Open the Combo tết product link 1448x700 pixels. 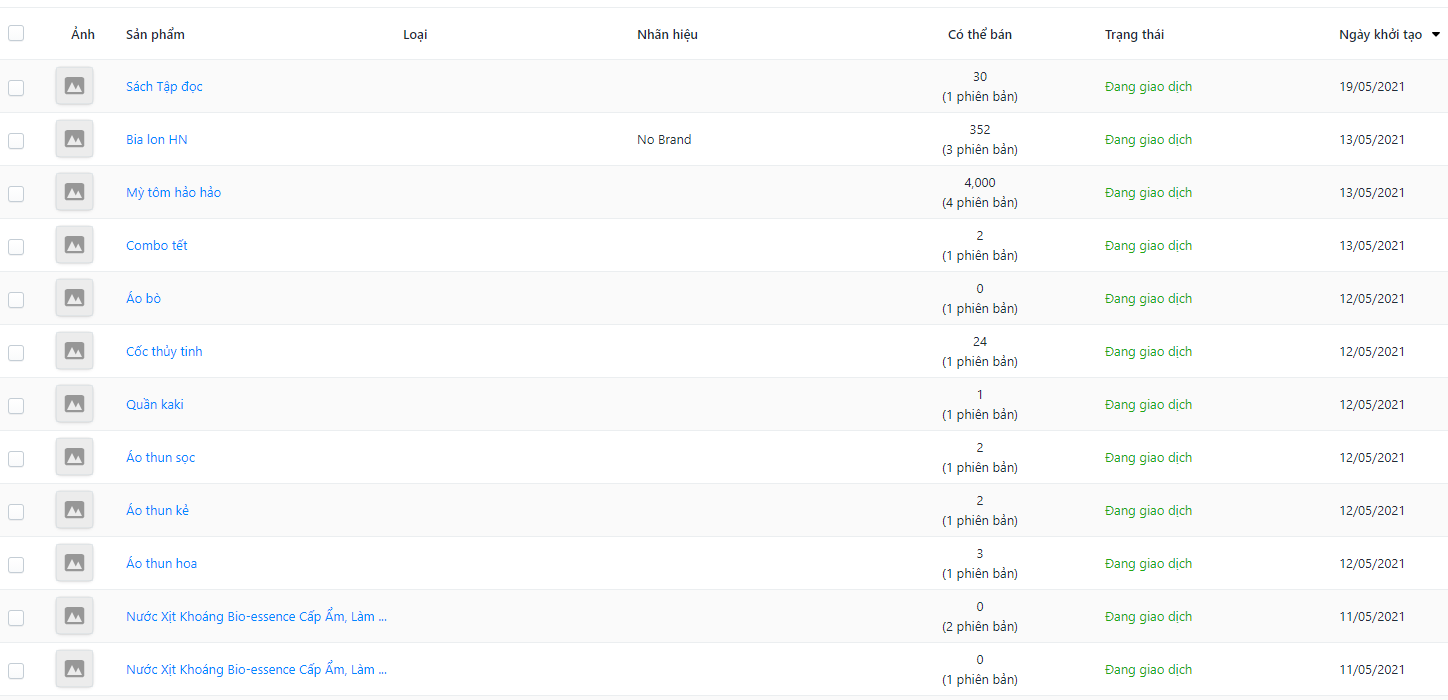click(156, 246)
